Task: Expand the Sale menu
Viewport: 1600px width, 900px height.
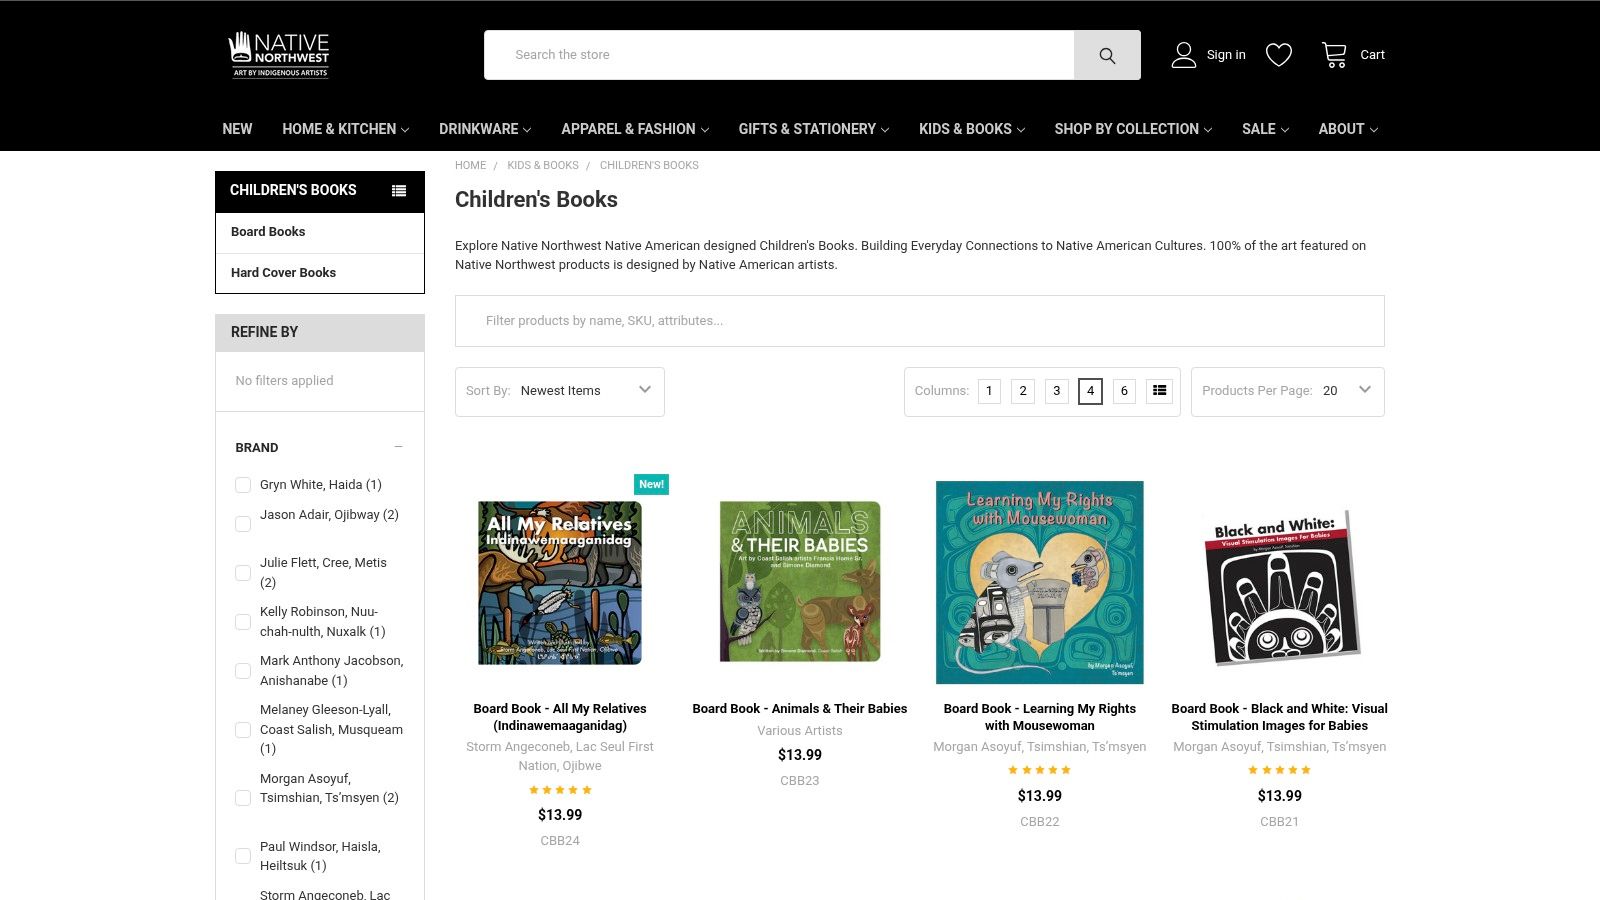Action: point(1265,129)
